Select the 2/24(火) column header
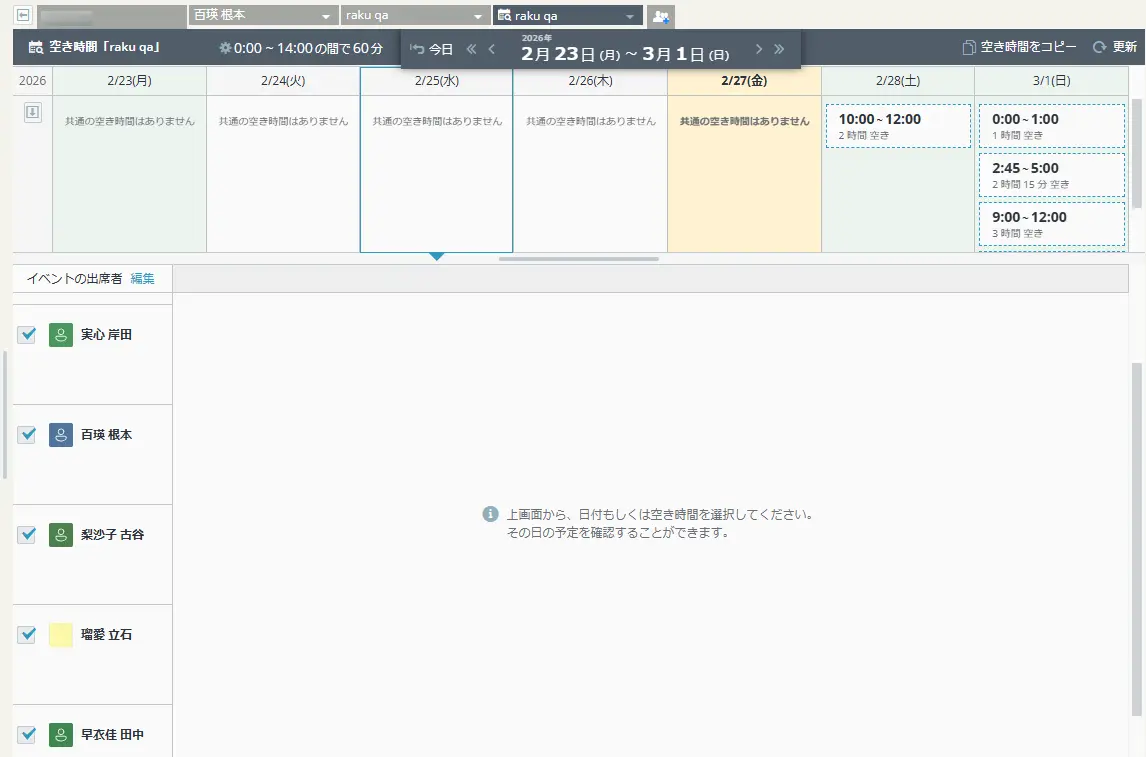This screenshot has width=1146, height=757. click(x=283, y=80)
